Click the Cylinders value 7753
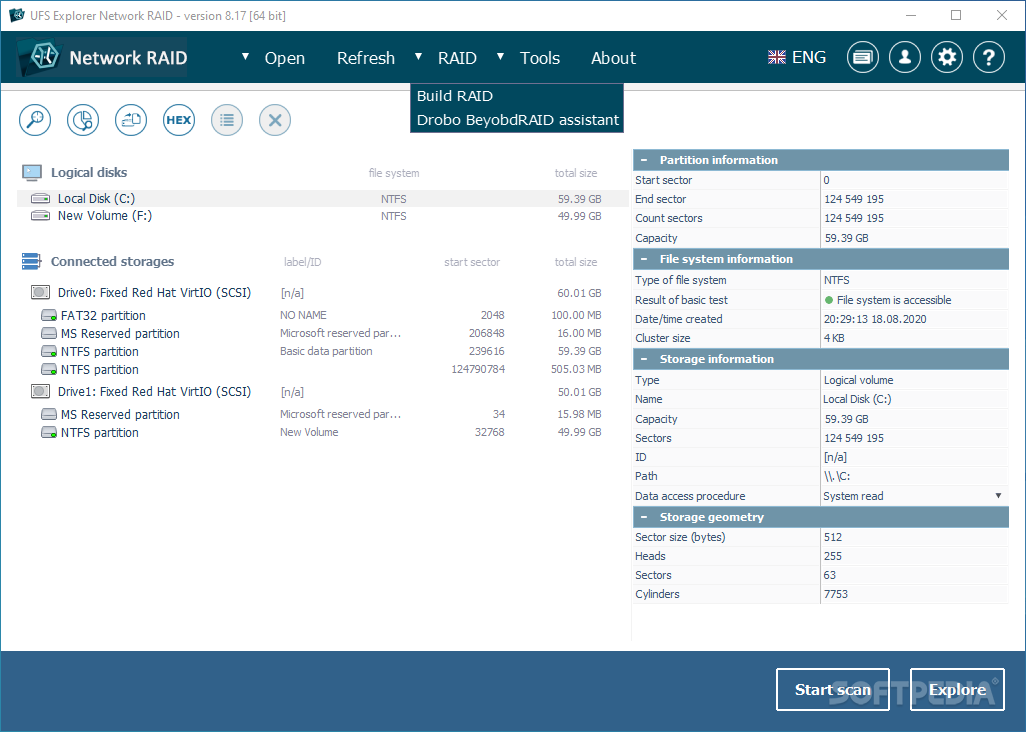Viewport: 1026px width, 732px height. [836, 594]
